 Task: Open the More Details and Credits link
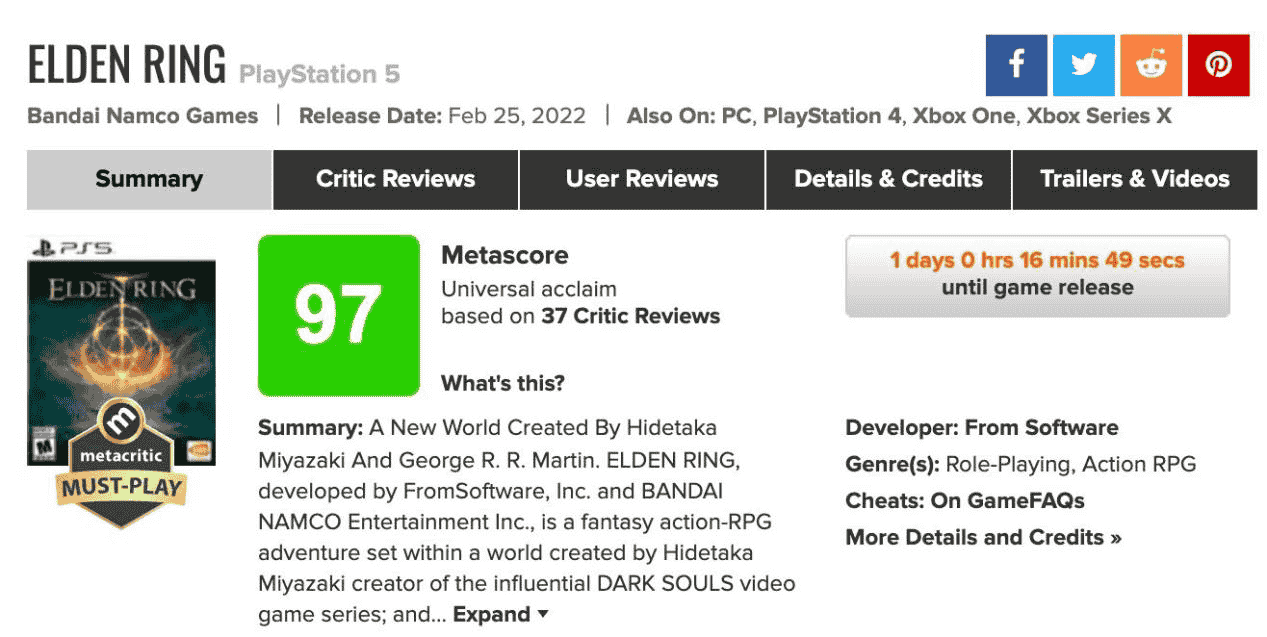(x=983, y=537)
